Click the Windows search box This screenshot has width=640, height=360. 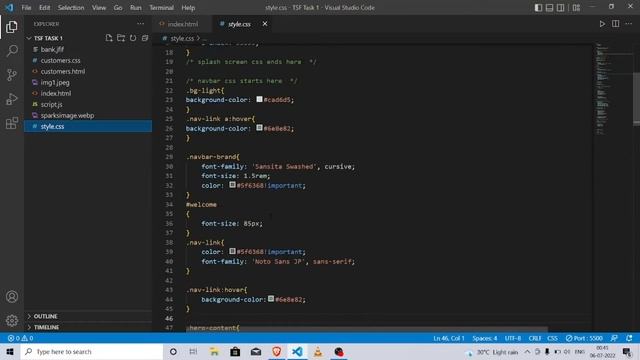coord(91,351)
